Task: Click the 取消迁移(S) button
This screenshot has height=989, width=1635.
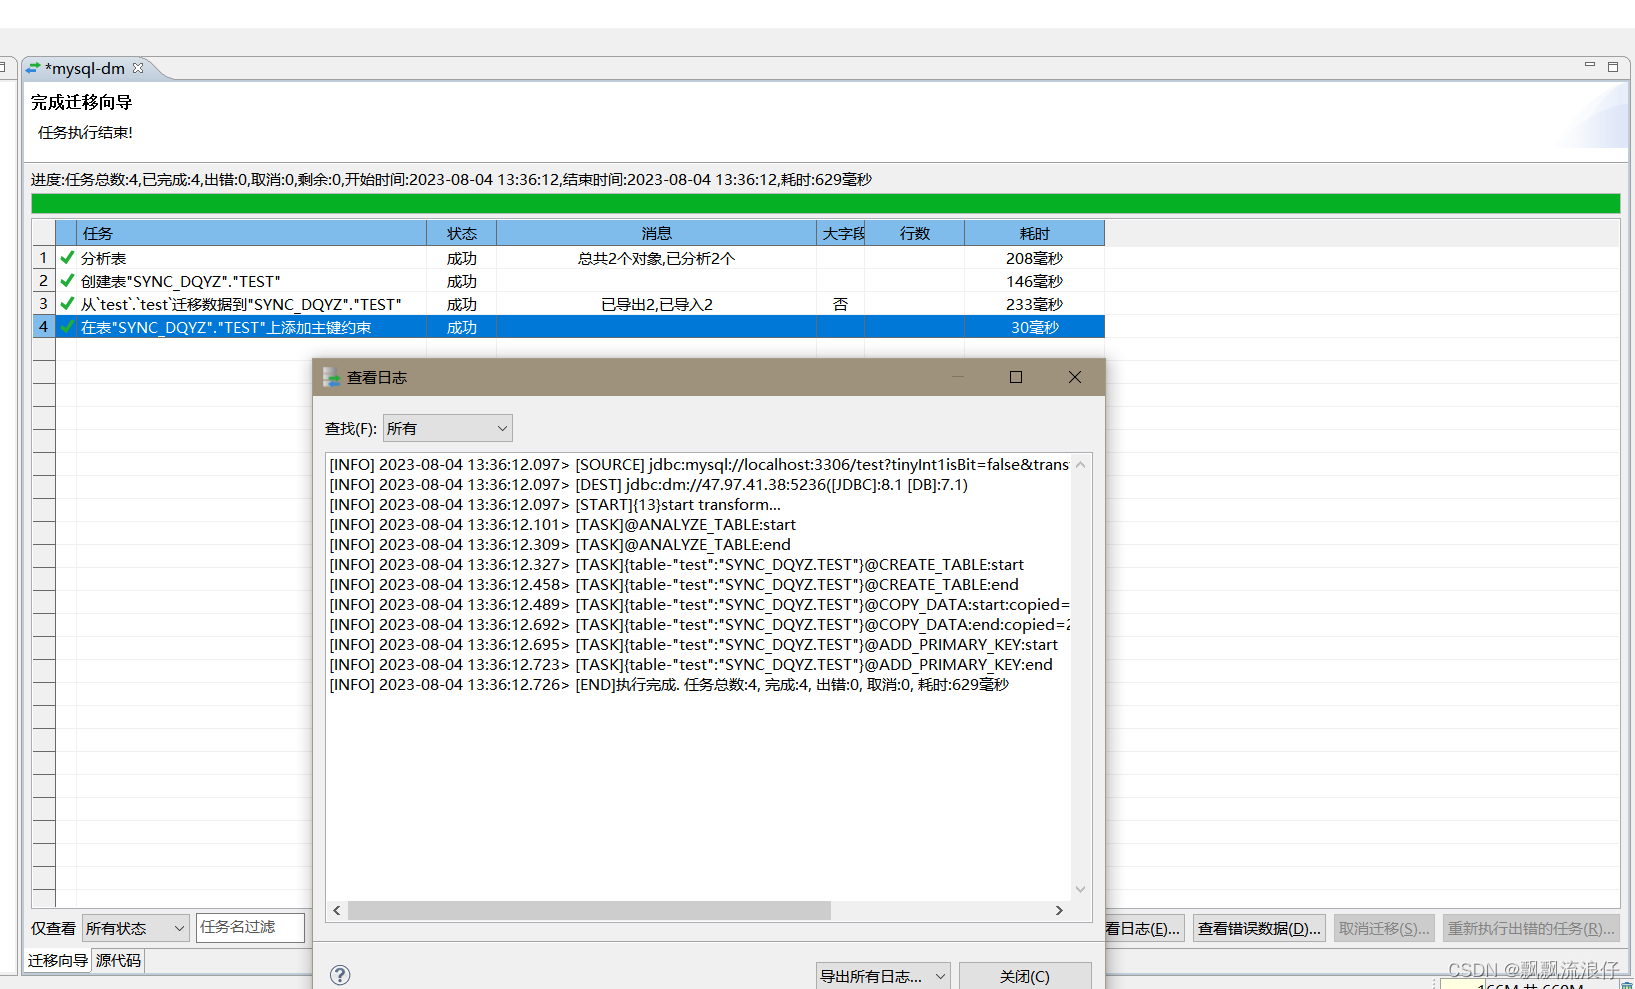Action: (1384, 928)
